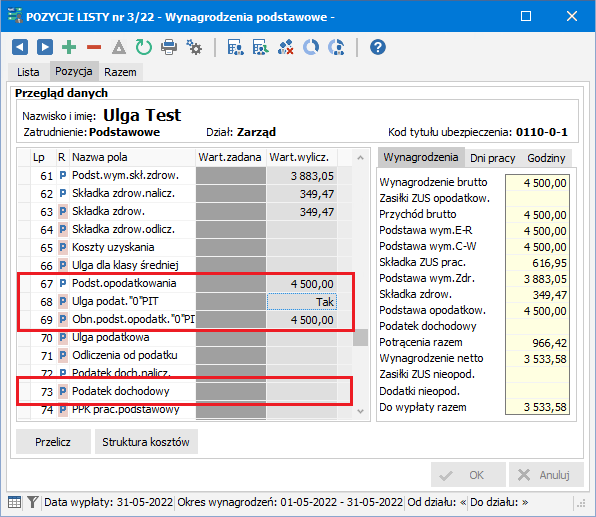Open Struktura kosztów
The height and width of the screenshot is (517, 596).
[146, 442]
